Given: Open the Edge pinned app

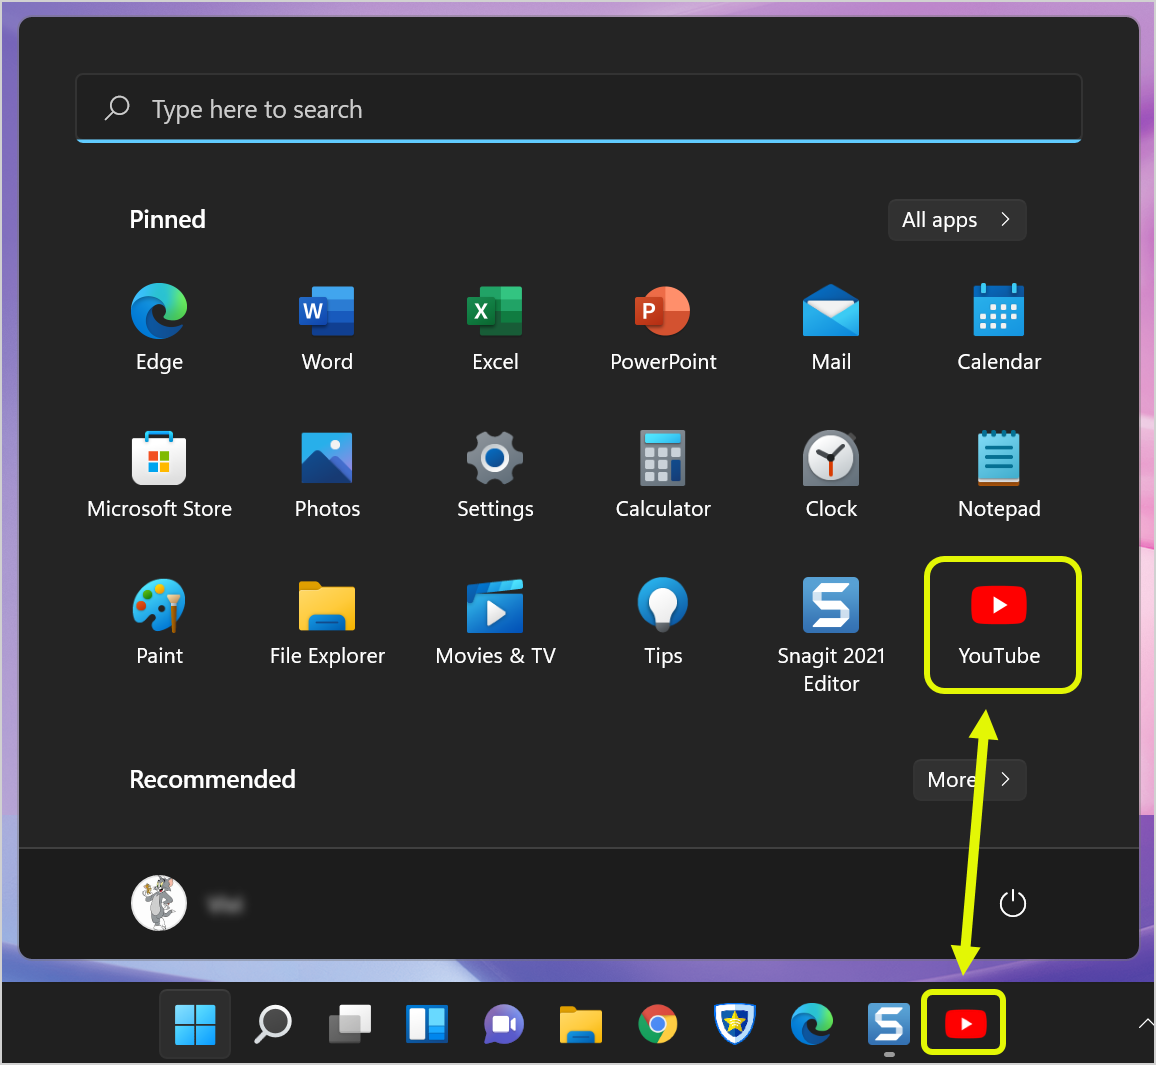Looking at the screenshot, I should [159, 327].
